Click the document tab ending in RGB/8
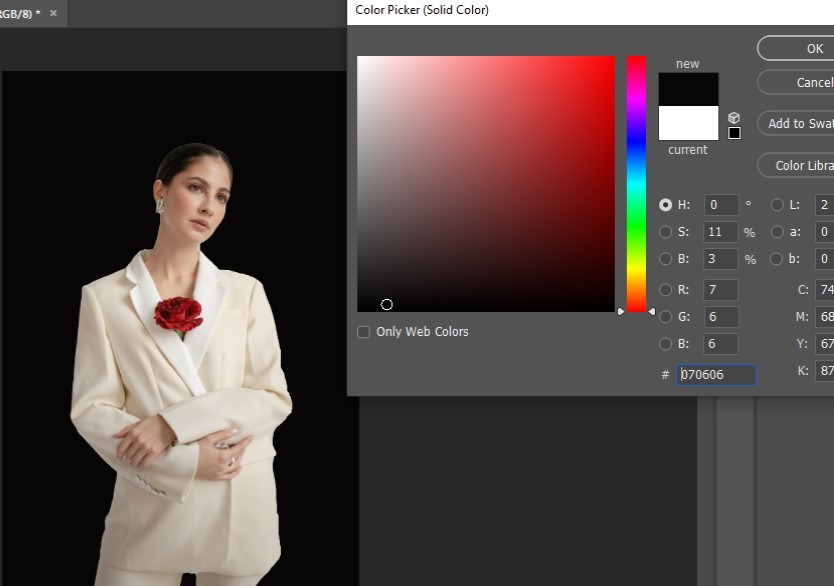This screenshot has width=834, height=586. pos(18,13)
